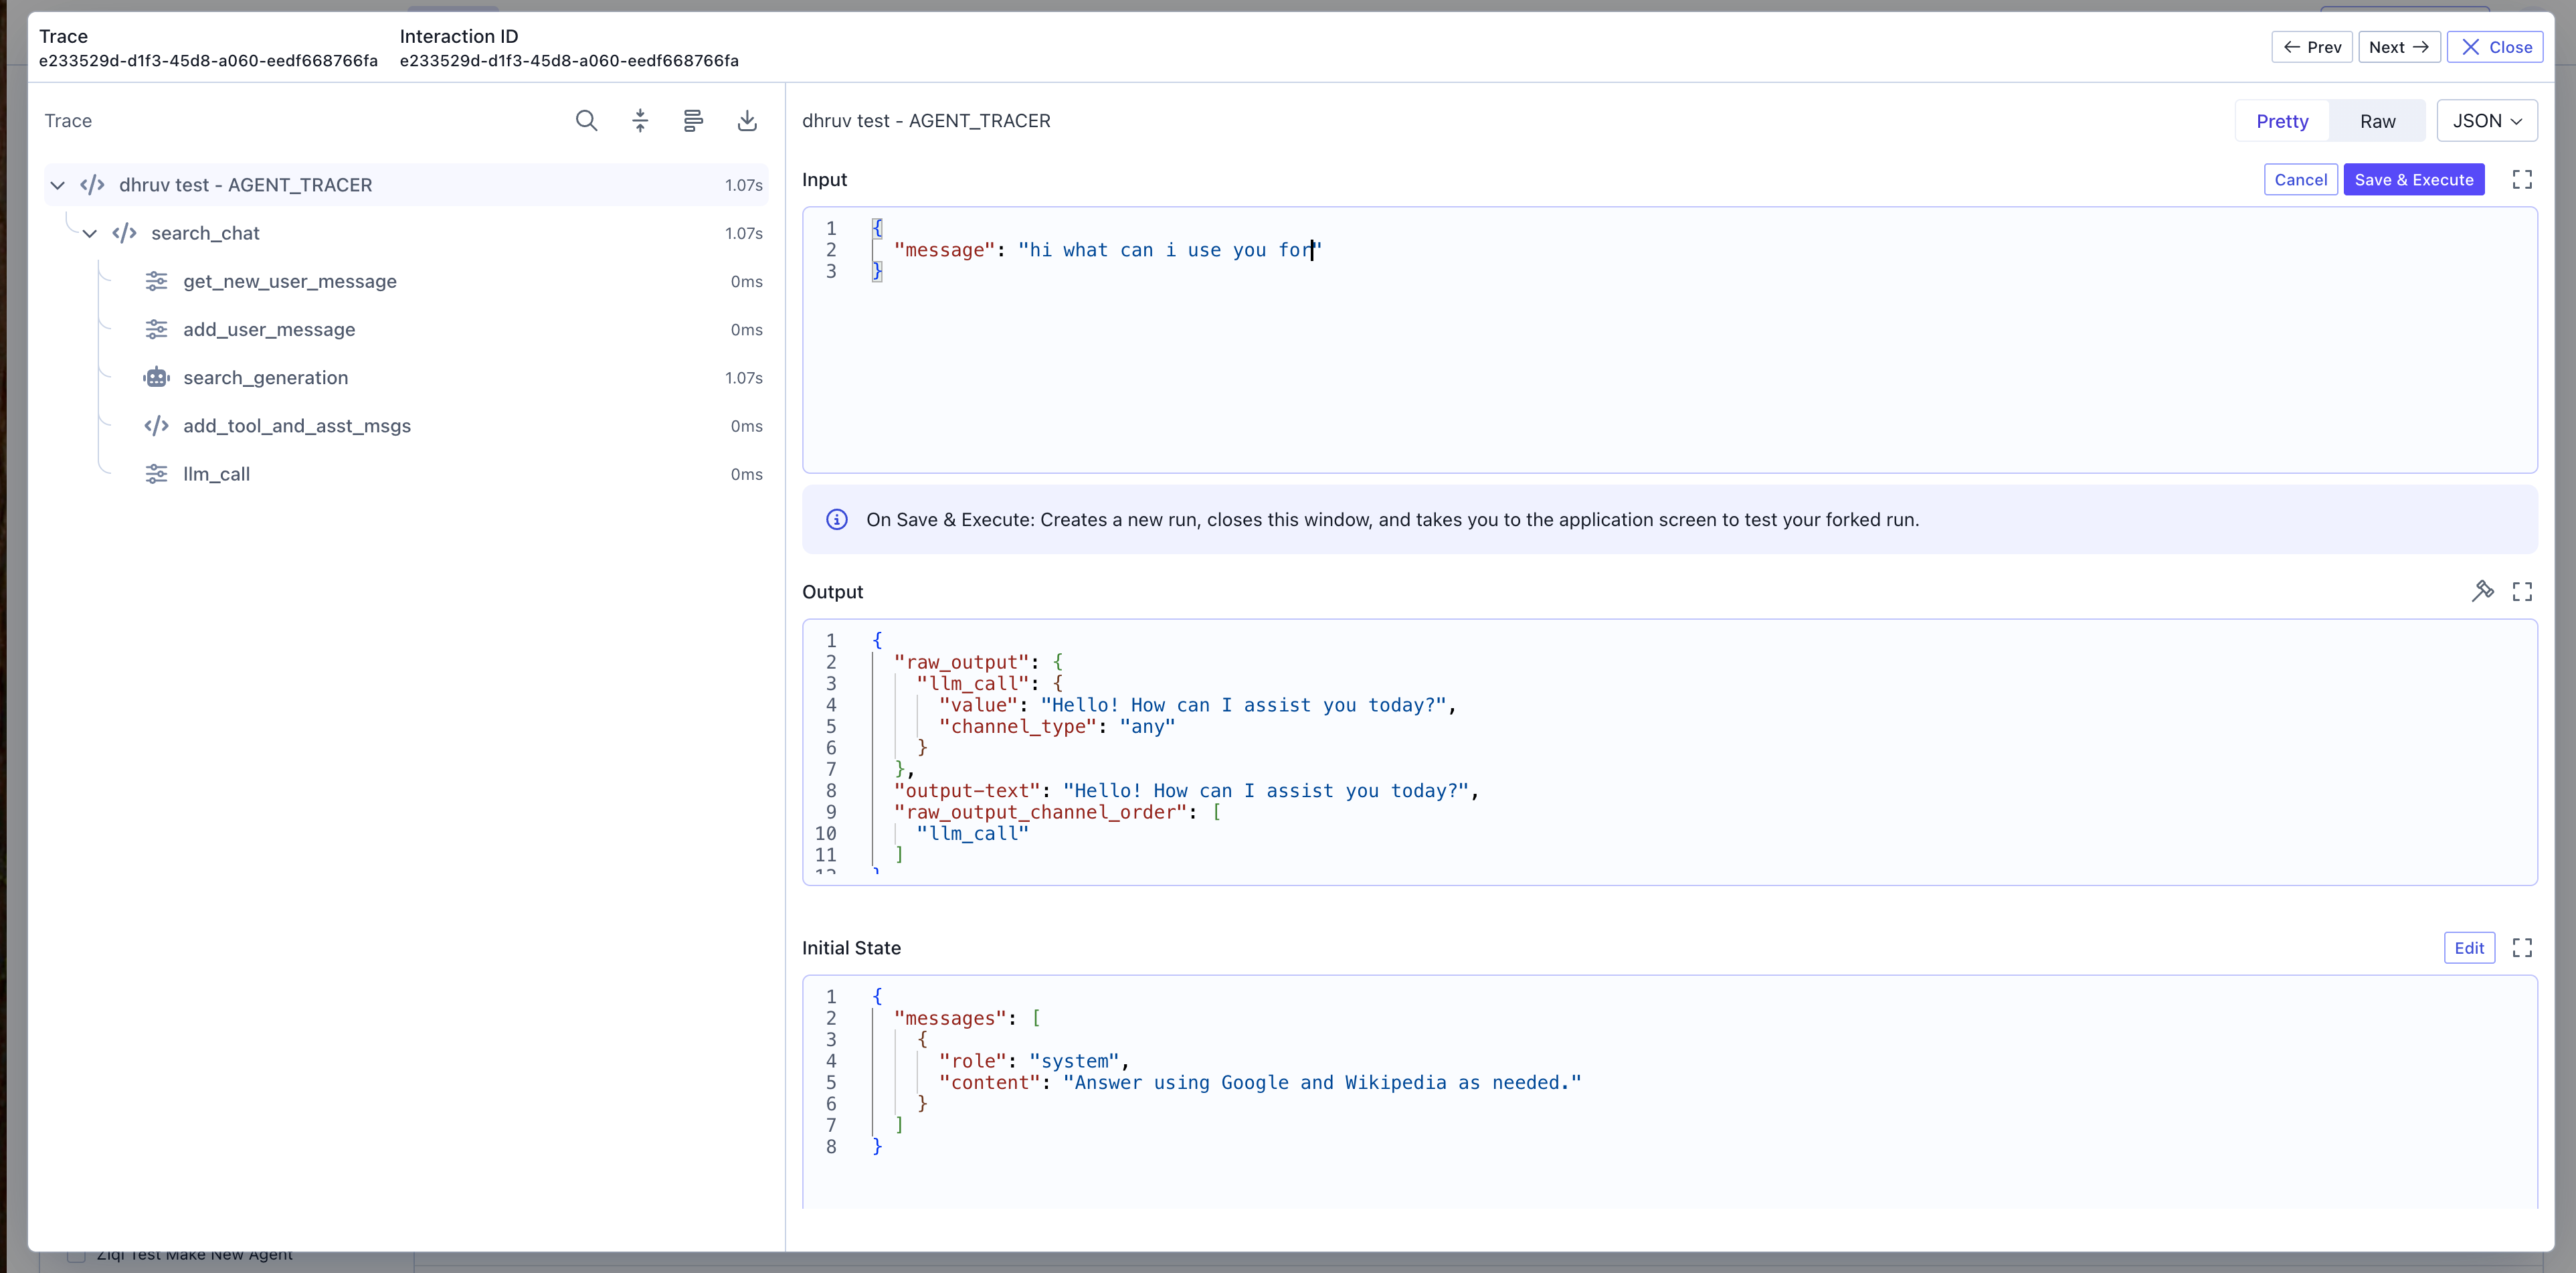Toggle checkbox beside Ziqi Test Make New Agent

(x=76, y=1256)
